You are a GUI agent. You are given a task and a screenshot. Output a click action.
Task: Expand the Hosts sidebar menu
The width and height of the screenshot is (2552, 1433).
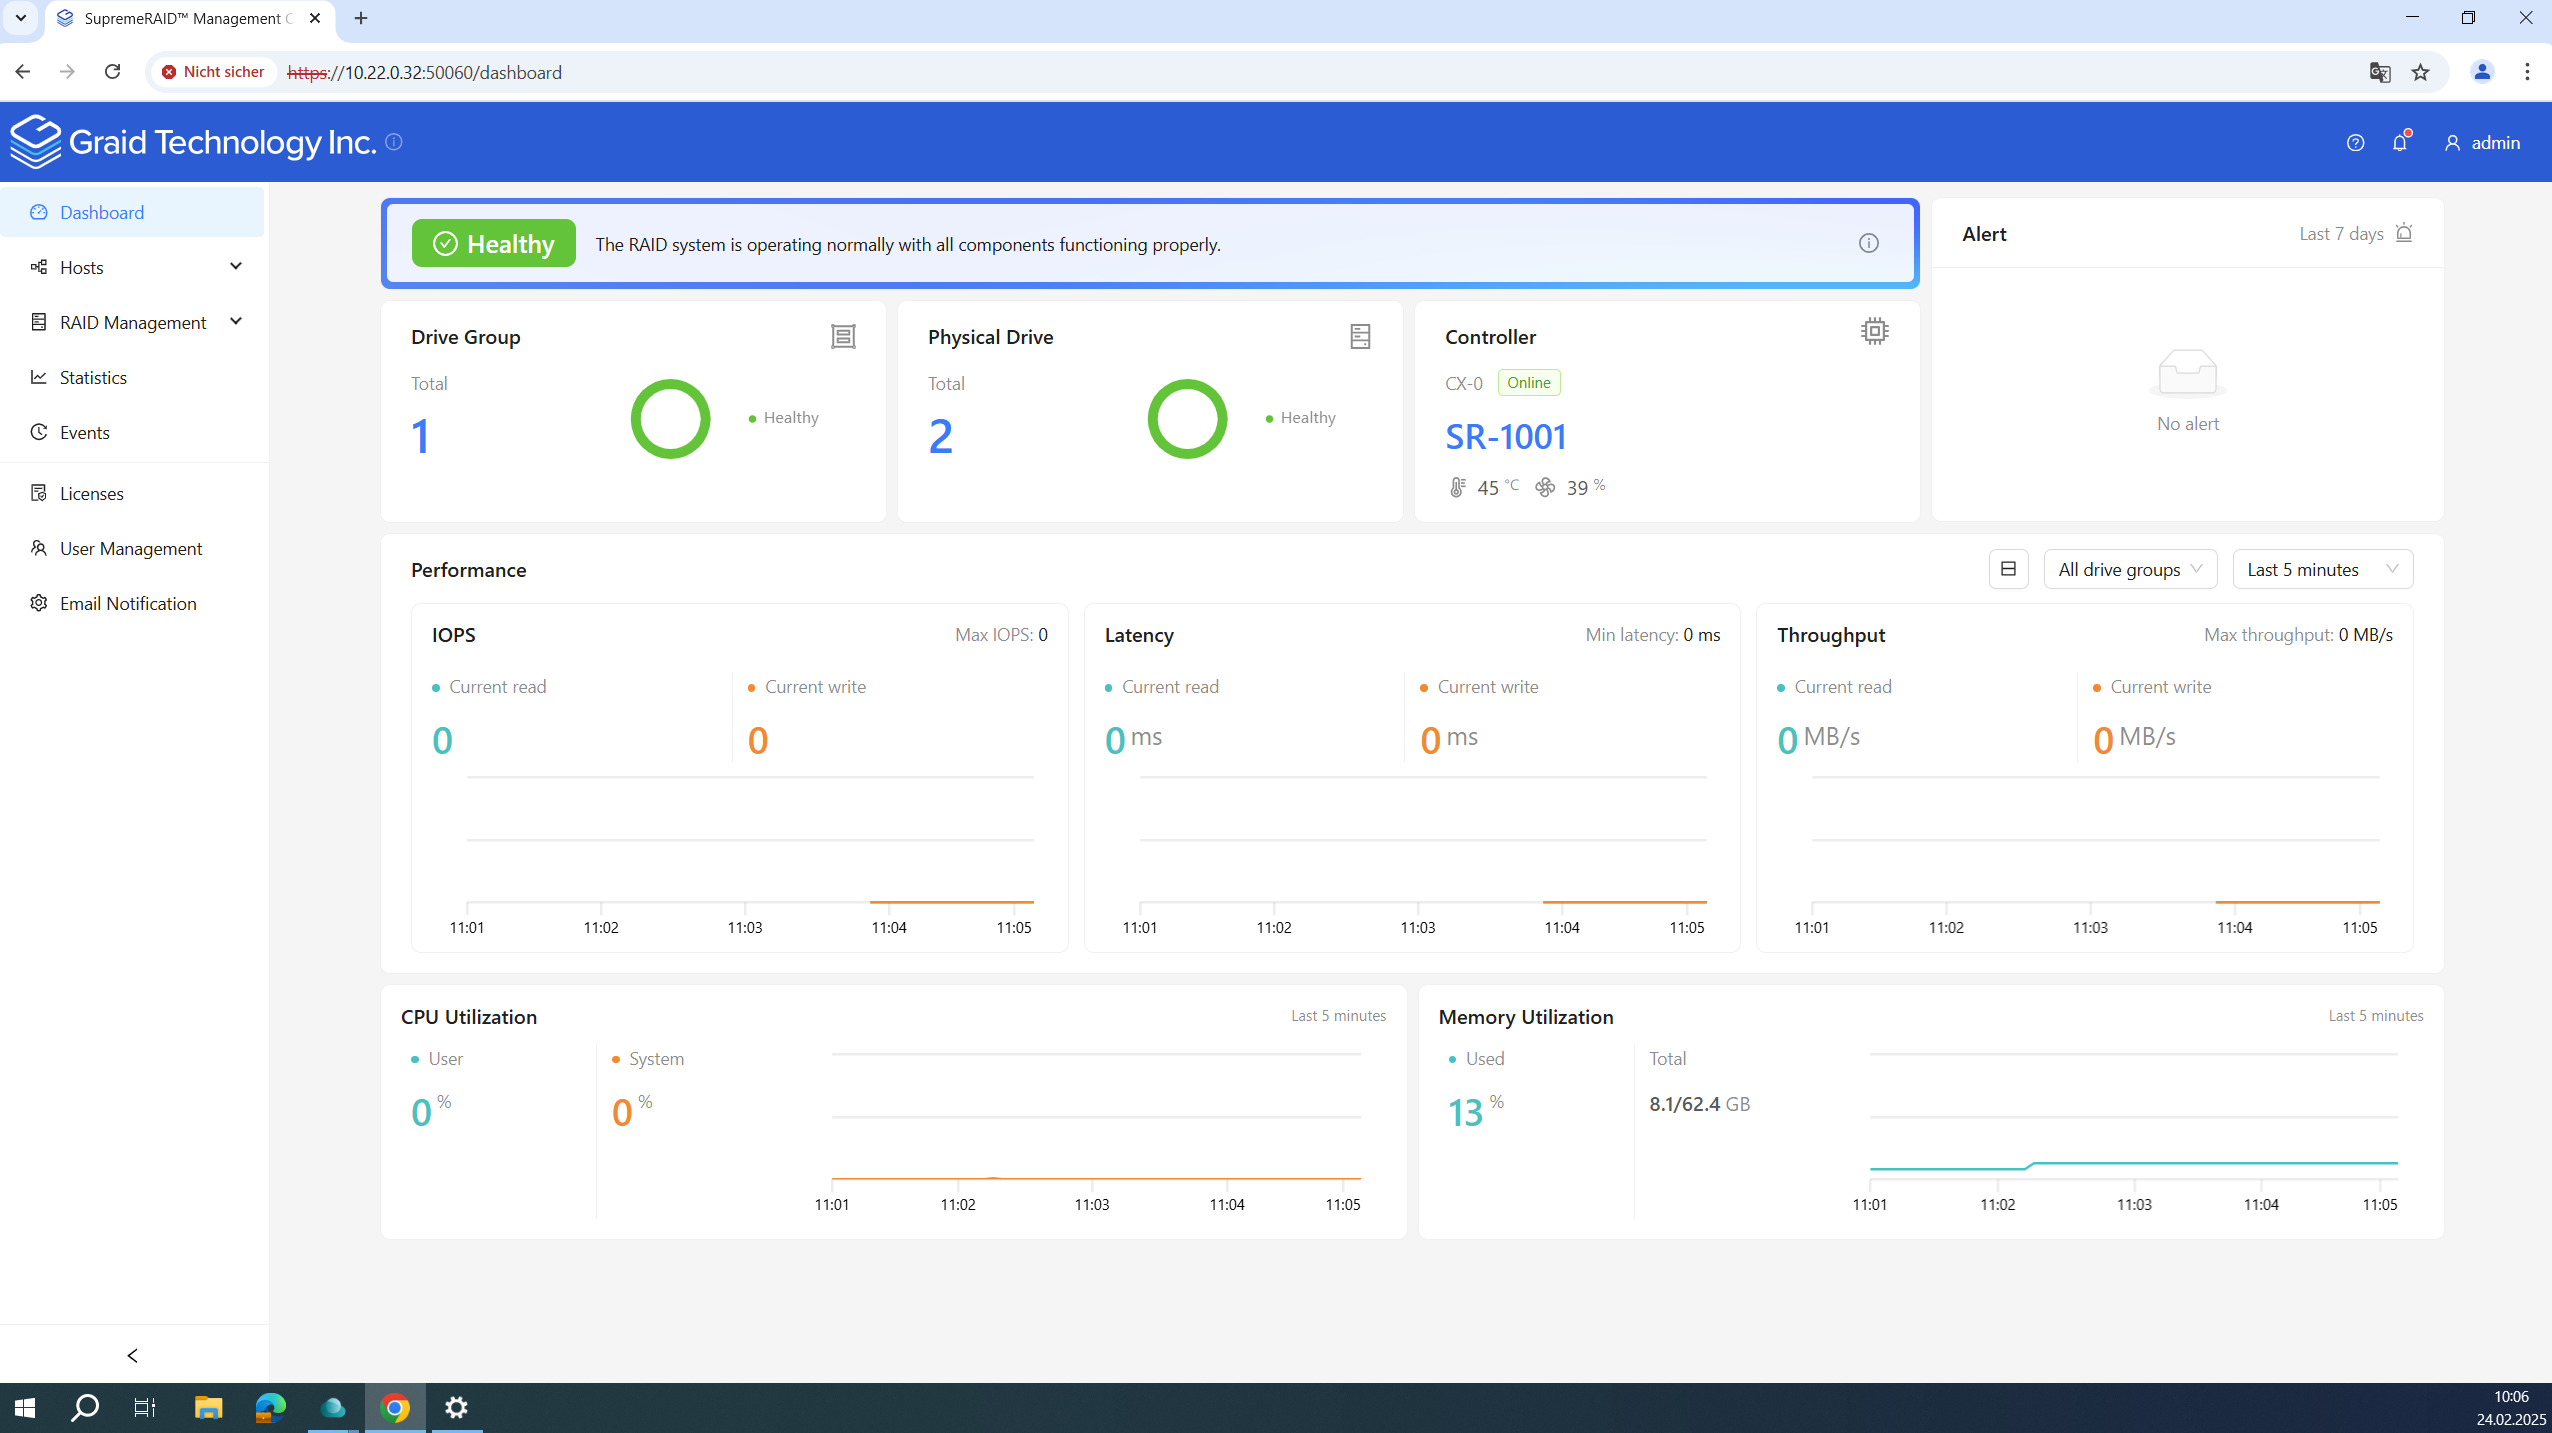click(x=134, y=267)
